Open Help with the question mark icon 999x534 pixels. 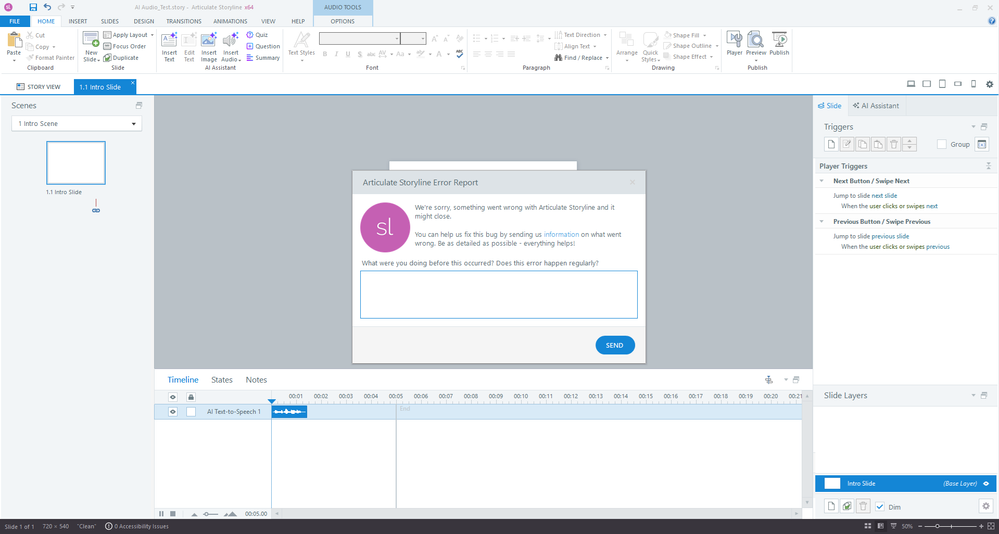point(991,21)
